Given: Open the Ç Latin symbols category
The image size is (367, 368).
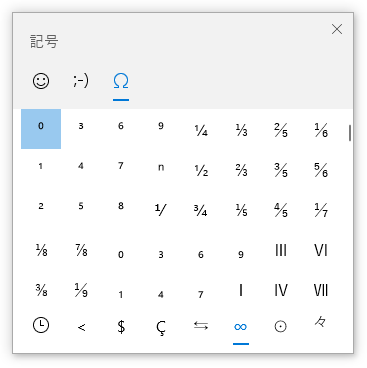Looking at the screenshot, I should pos(161,327).
